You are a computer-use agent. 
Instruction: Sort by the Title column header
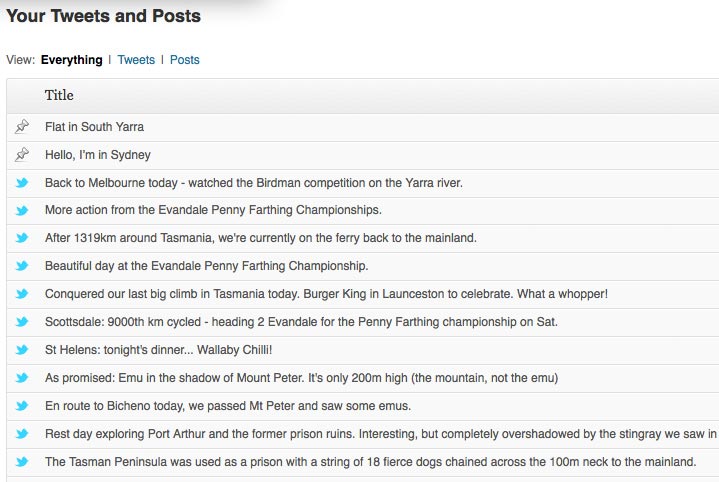(59, 96)
